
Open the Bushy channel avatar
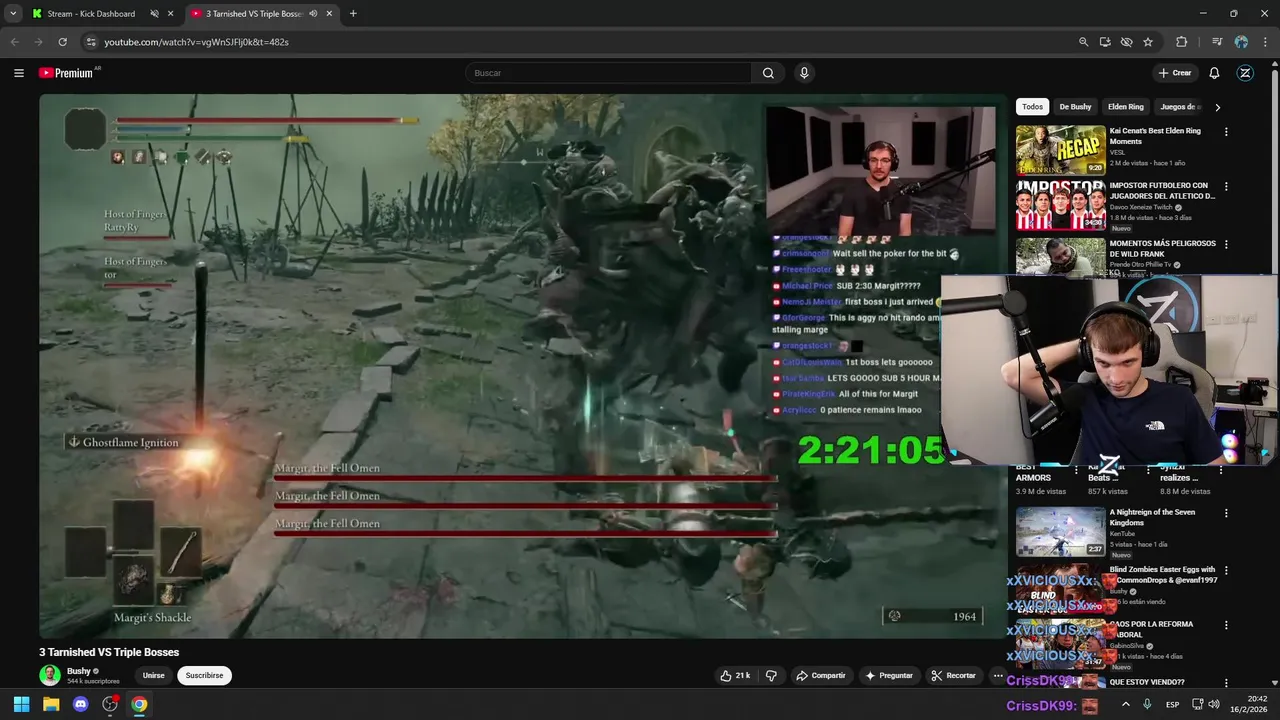[x=50, y=675]
